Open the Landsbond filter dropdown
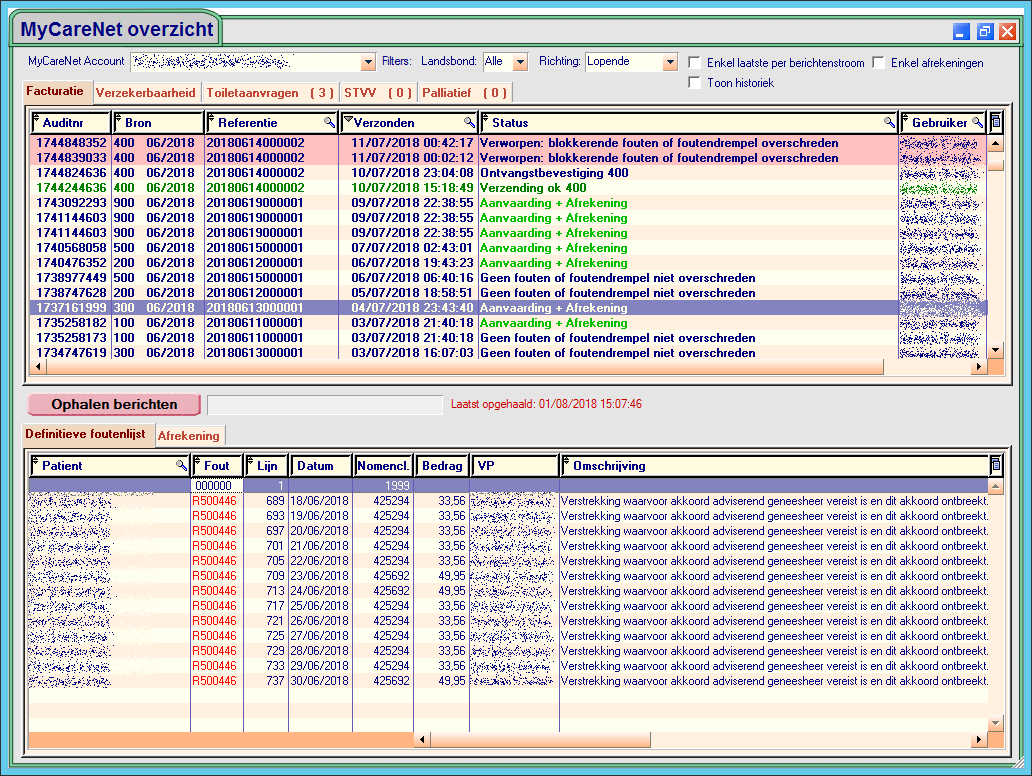Viewport: 1032px width, 776px height. pyautogui.click(x=520, y=63)
